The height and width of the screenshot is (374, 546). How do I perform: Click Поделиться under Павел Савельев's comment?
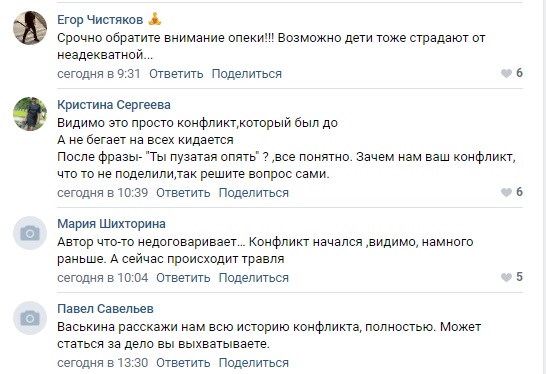coord(254,363)
